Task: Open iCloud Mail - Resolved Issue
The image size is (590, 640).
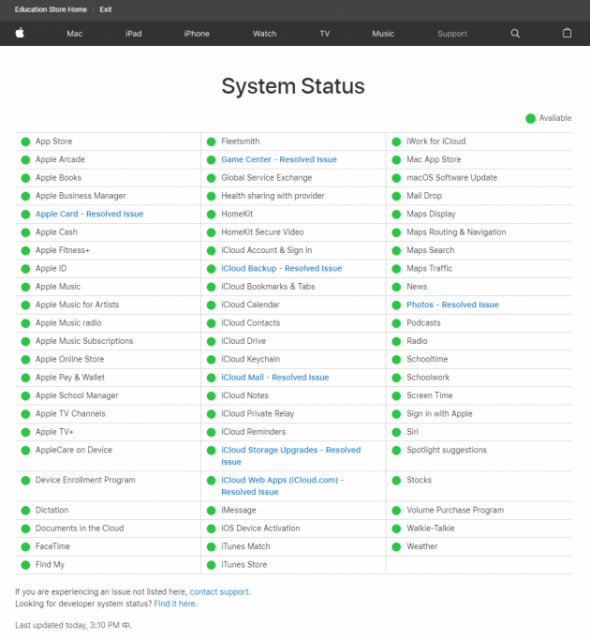Action: point(275,377)
